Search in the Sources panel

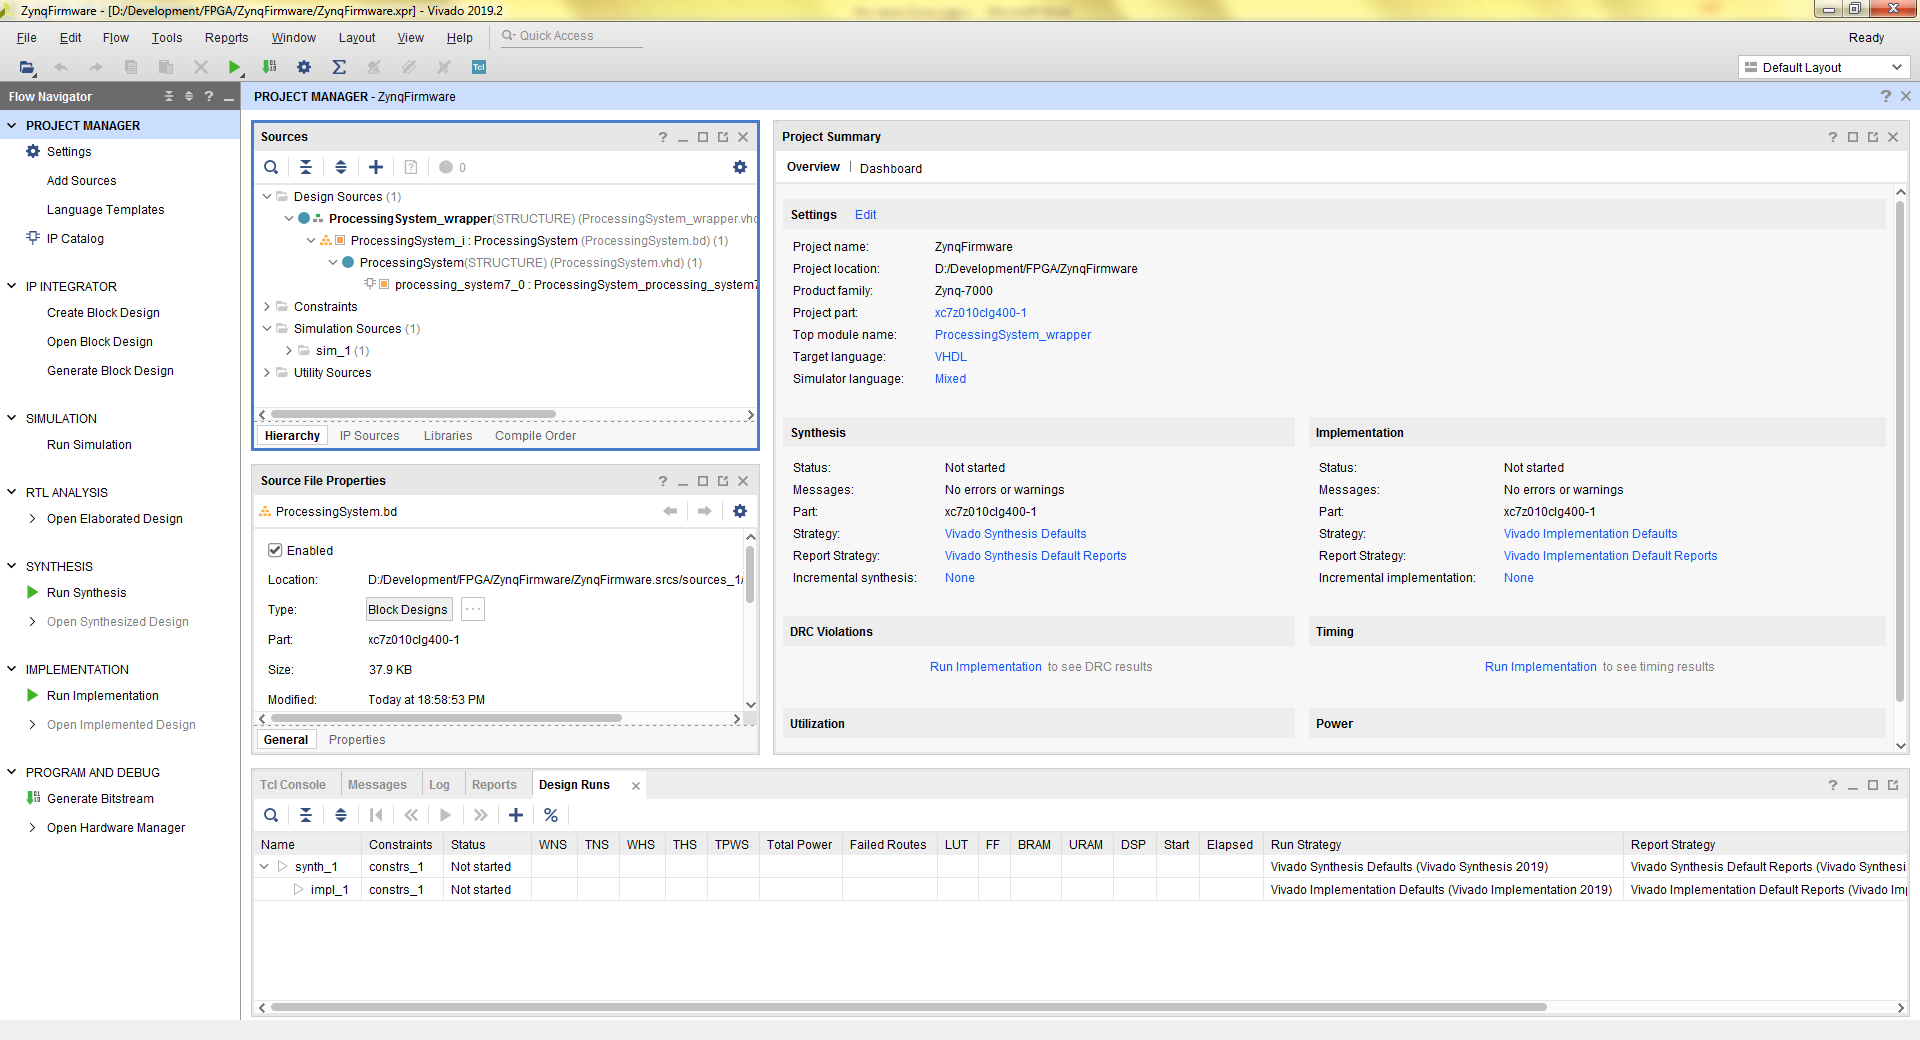271,167
